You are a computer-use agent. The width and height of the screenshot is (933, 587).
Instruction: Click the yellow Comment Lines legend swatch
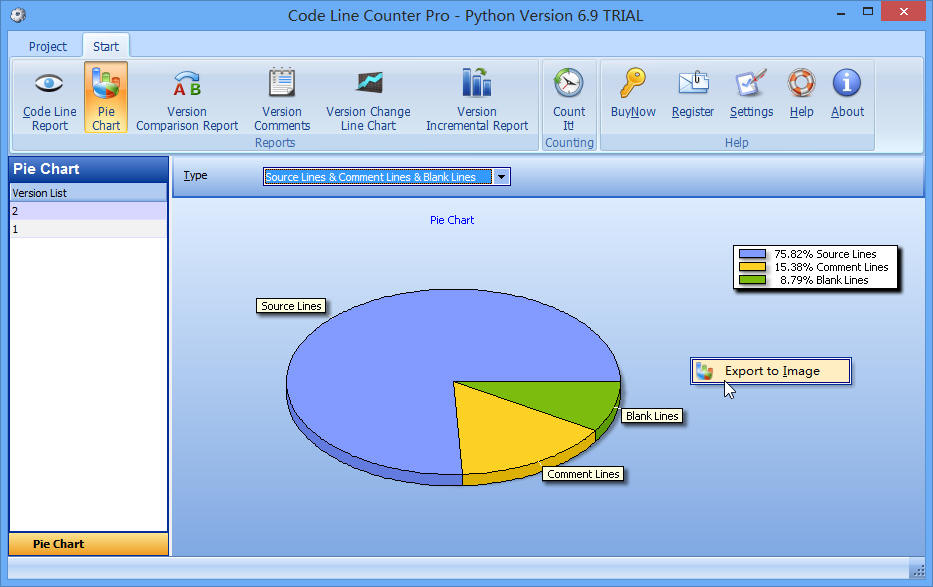(x=752, y=267)
